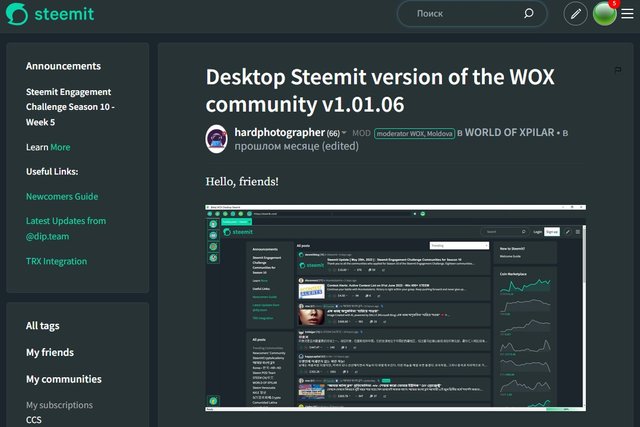Open the post editor pencil icon
640x427 pixels.
(576, 14)
